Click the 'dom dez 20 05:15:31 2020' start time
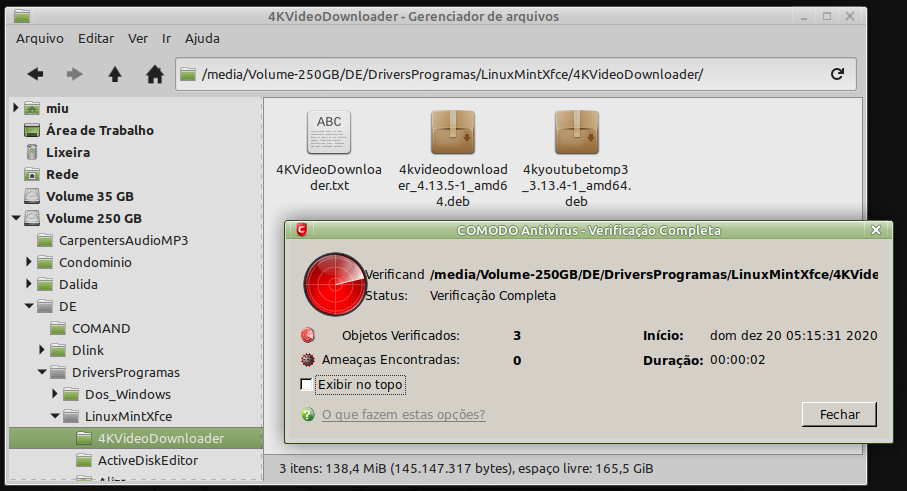The image size is (907, 491). point(794,335)
